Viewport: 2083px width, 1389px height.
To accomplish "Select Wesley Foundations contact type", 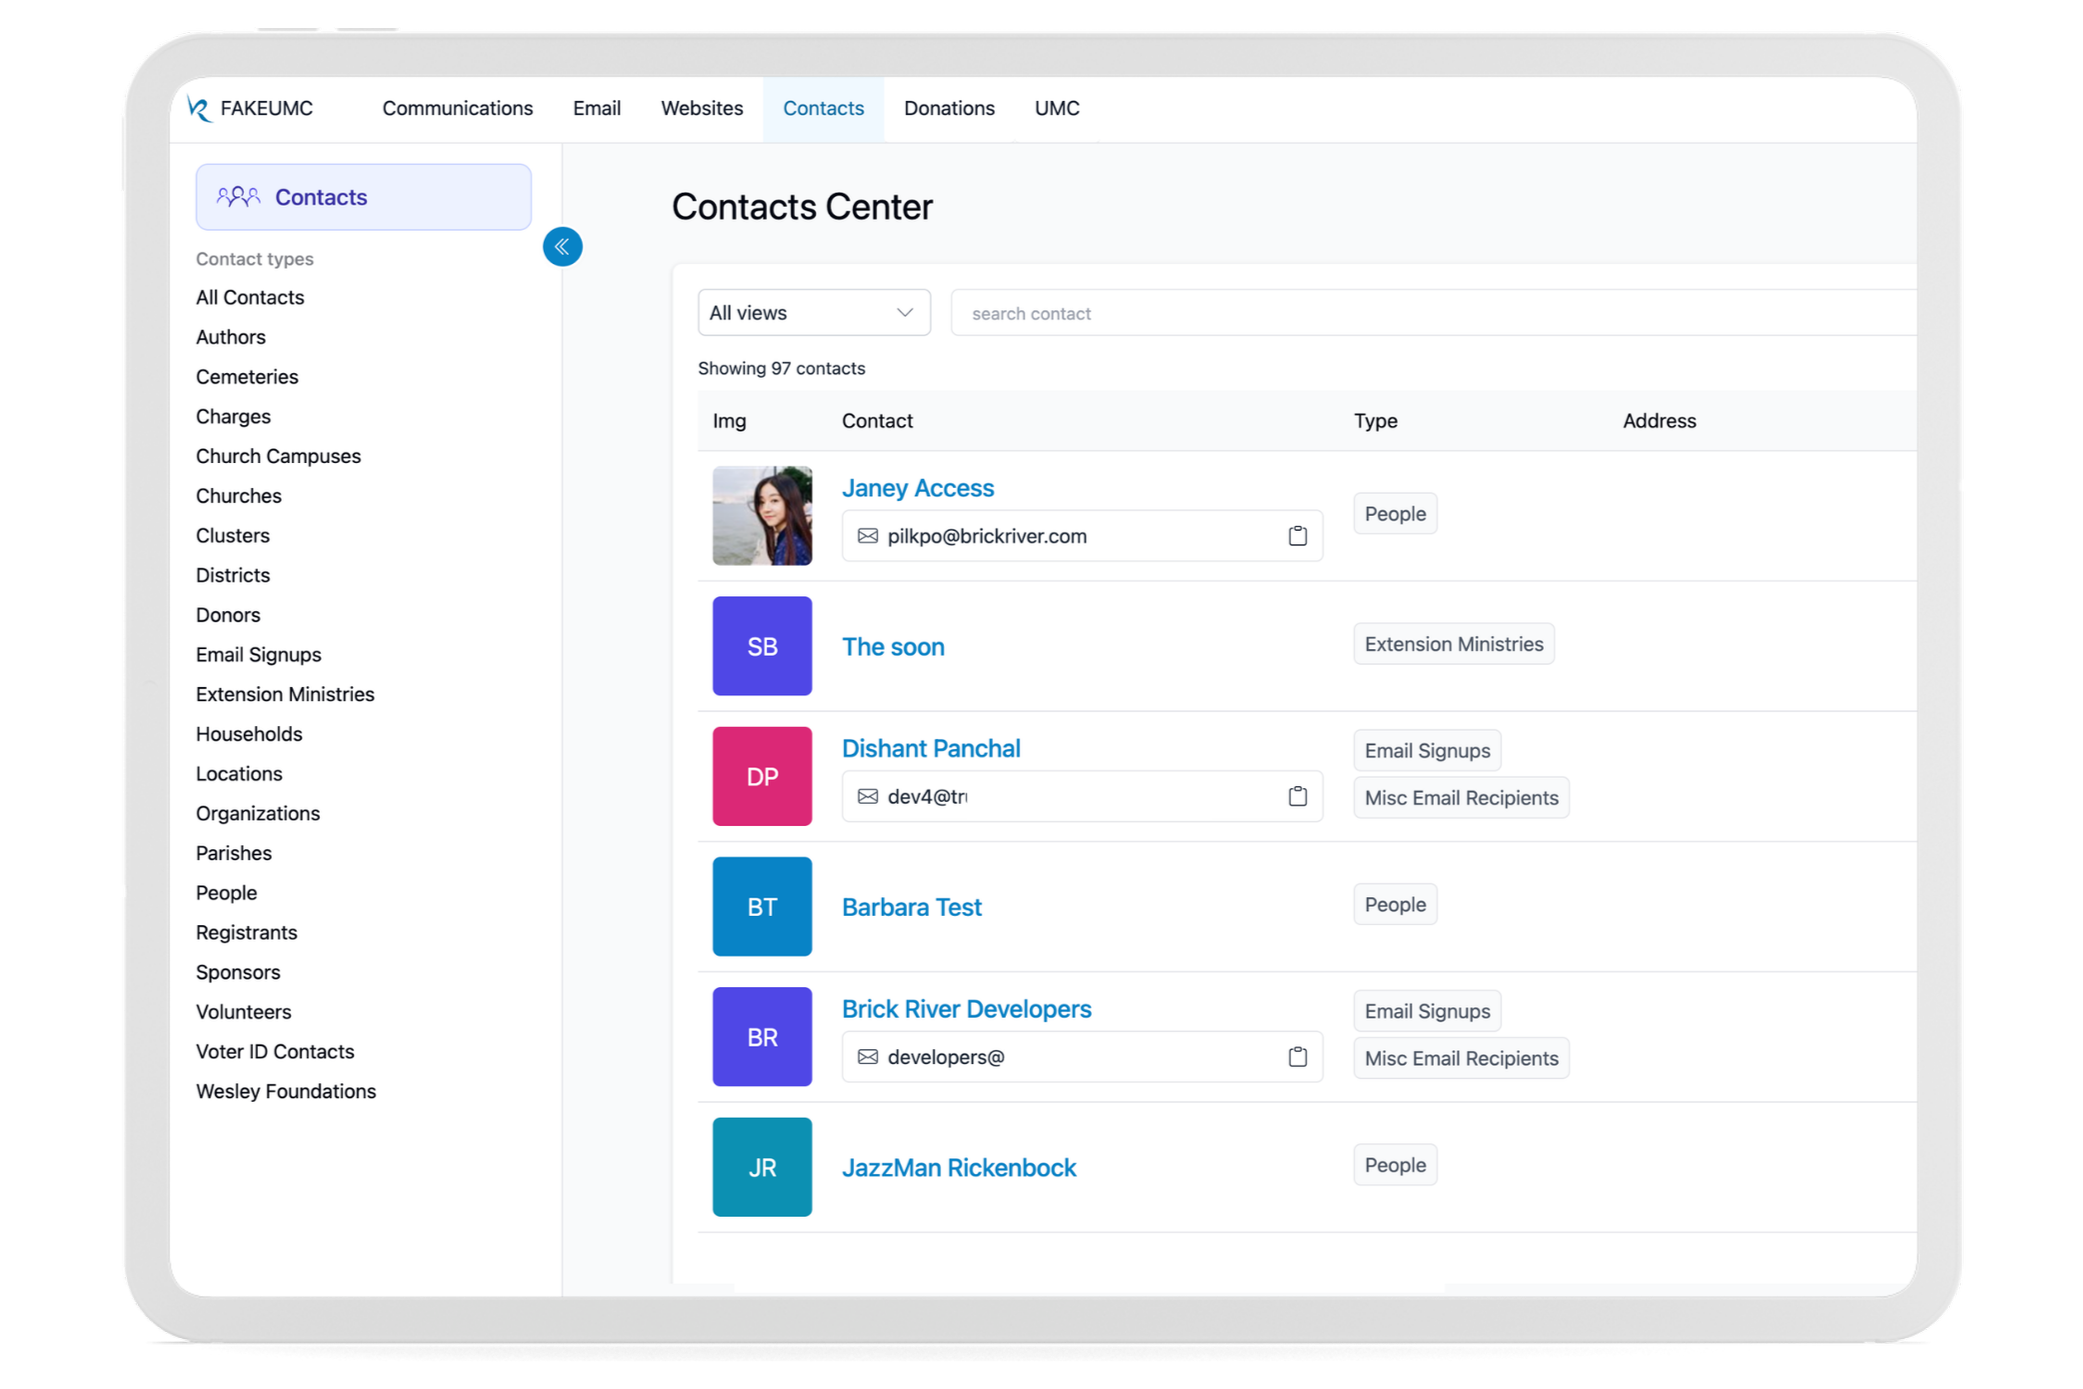I will 285,1091.
